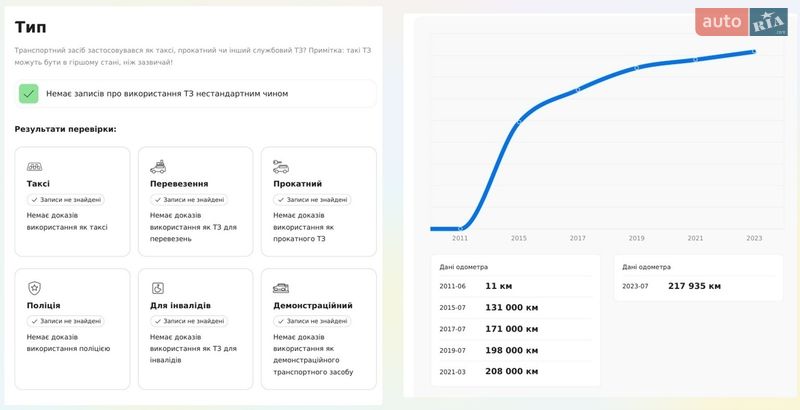Select the 2023-07 odometer entry 217 935 км

point(693,286)
